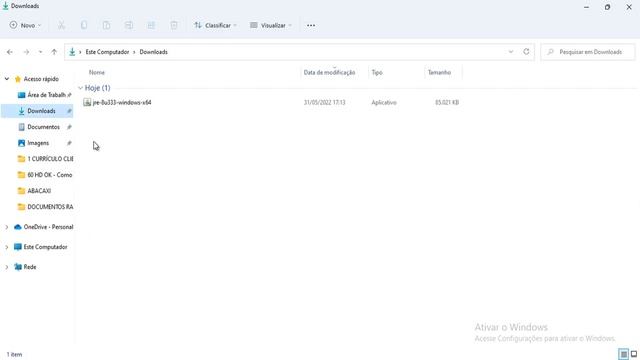
Task: Open Documentos in the sidebar
Action: (43, 127)
